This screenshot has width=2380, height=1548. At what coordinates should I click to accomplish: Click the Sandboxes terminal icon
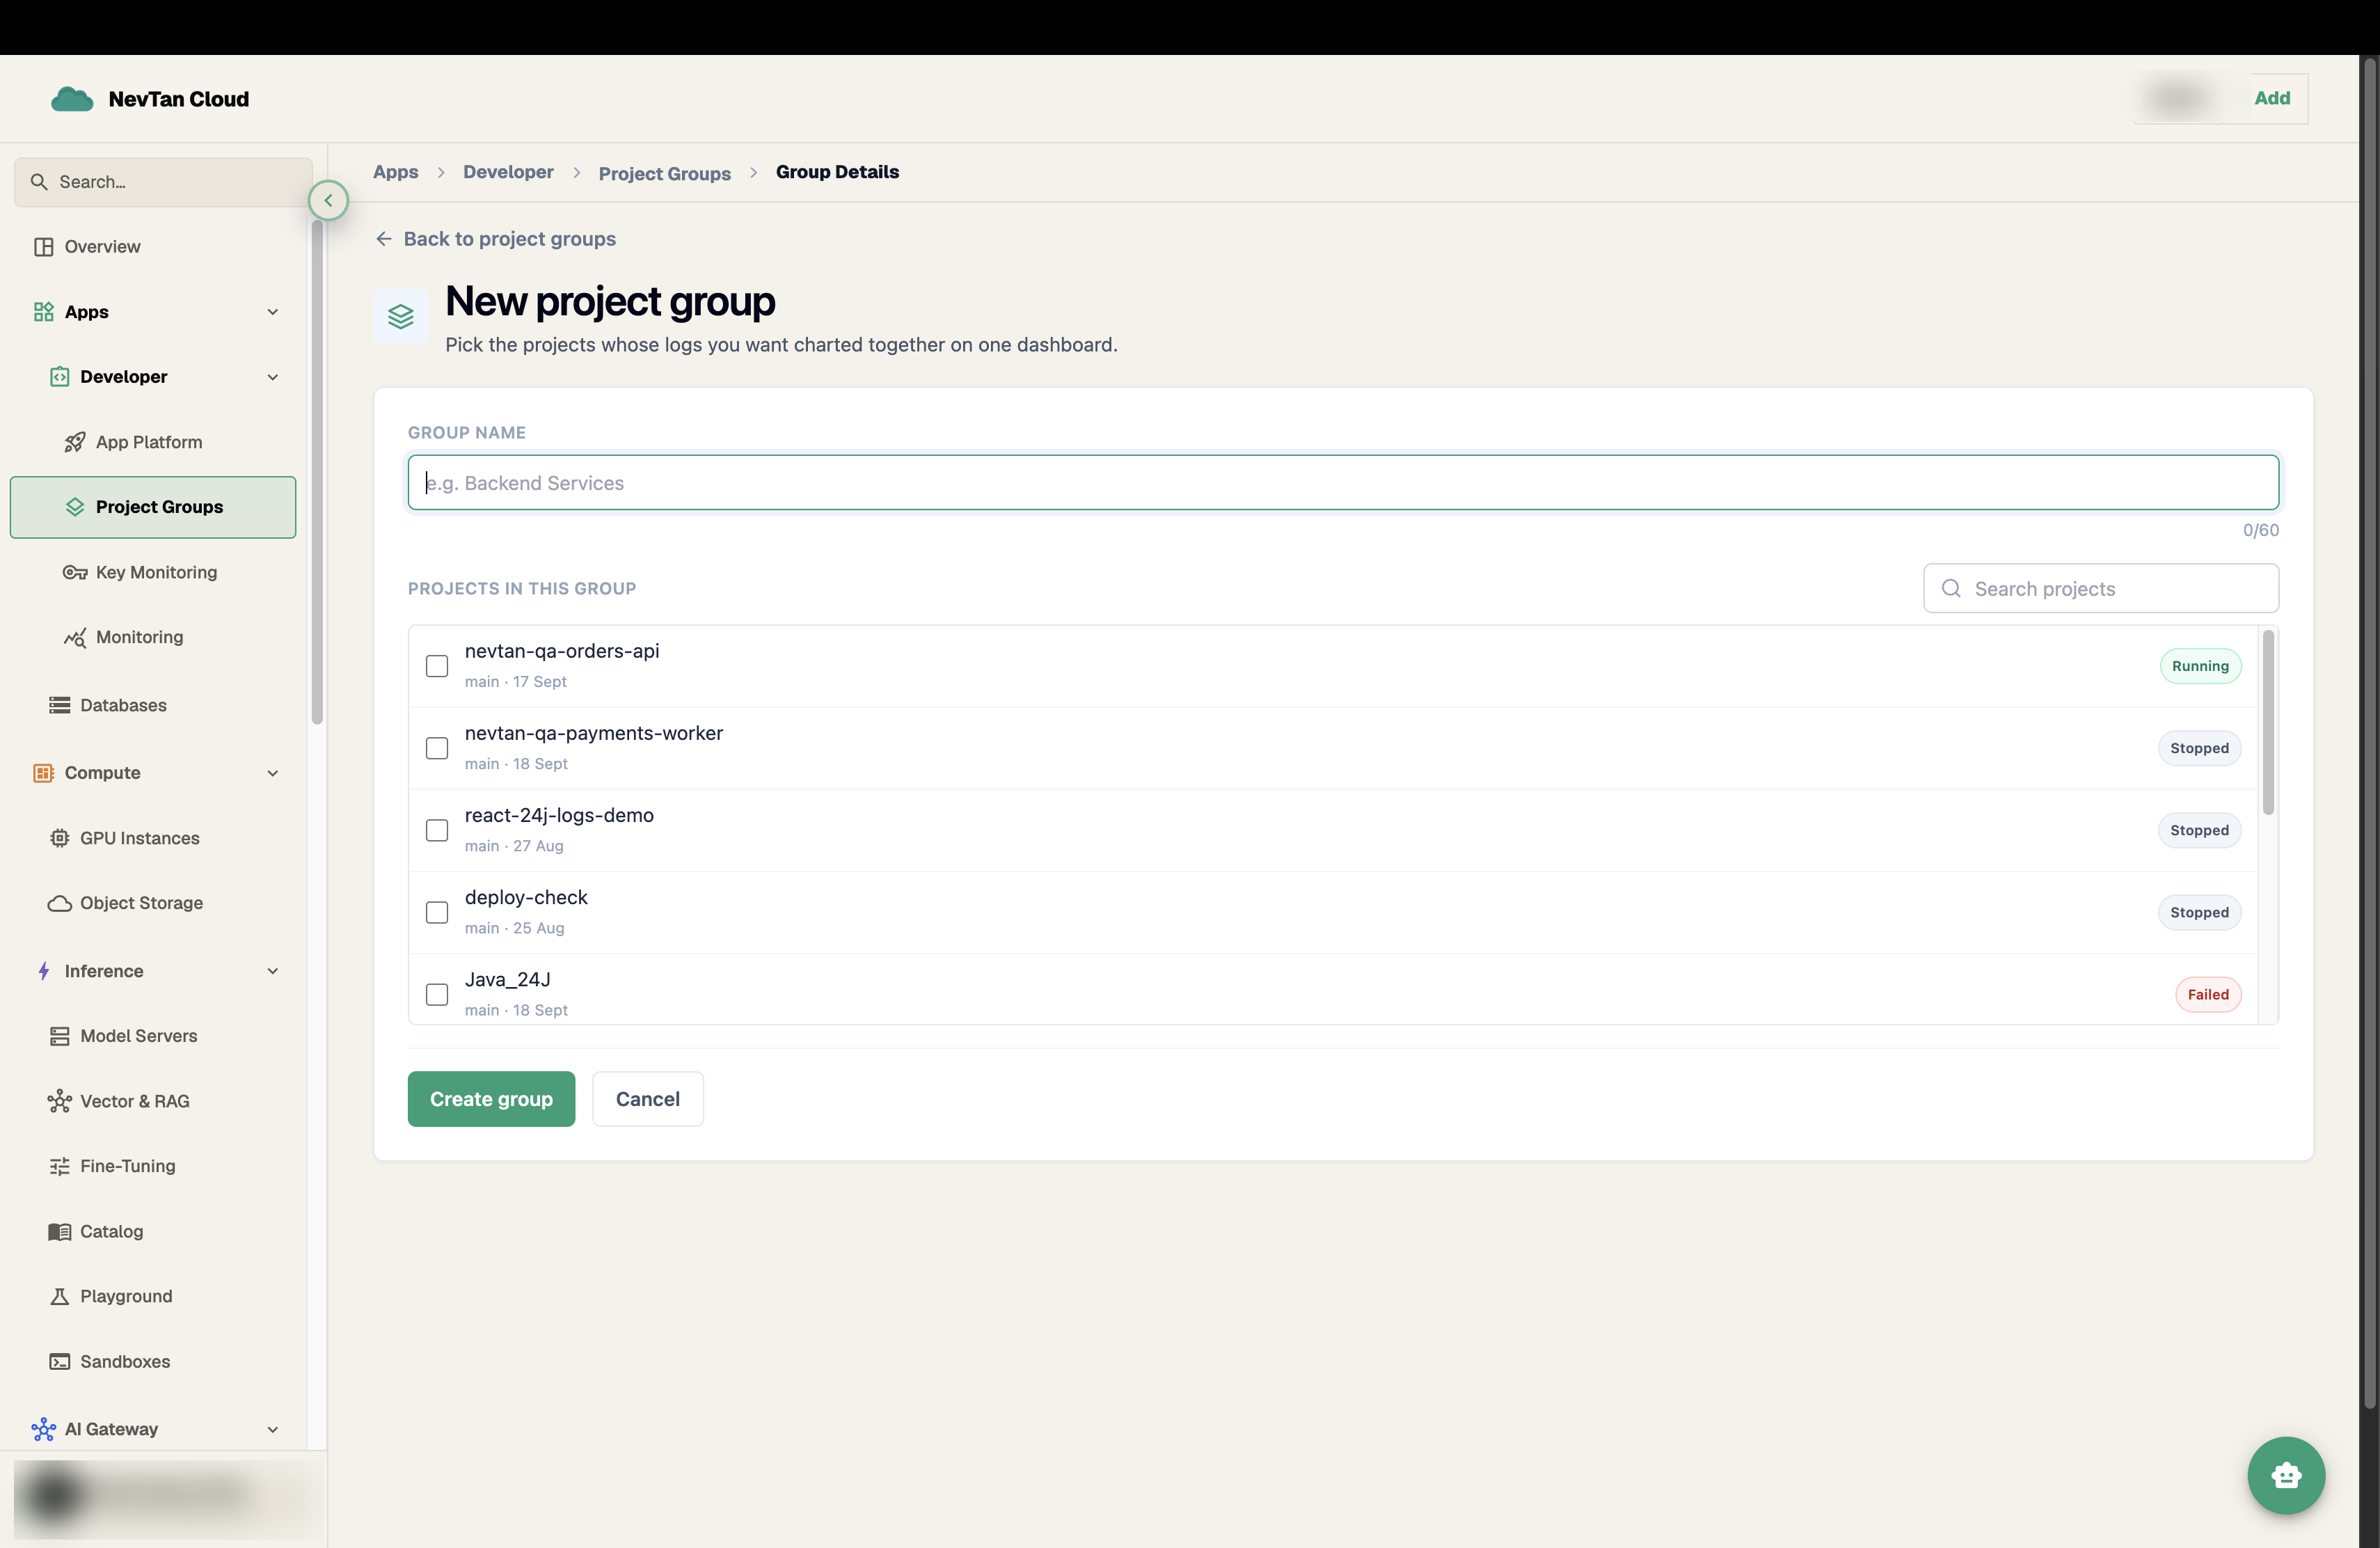click(60, 1361)
